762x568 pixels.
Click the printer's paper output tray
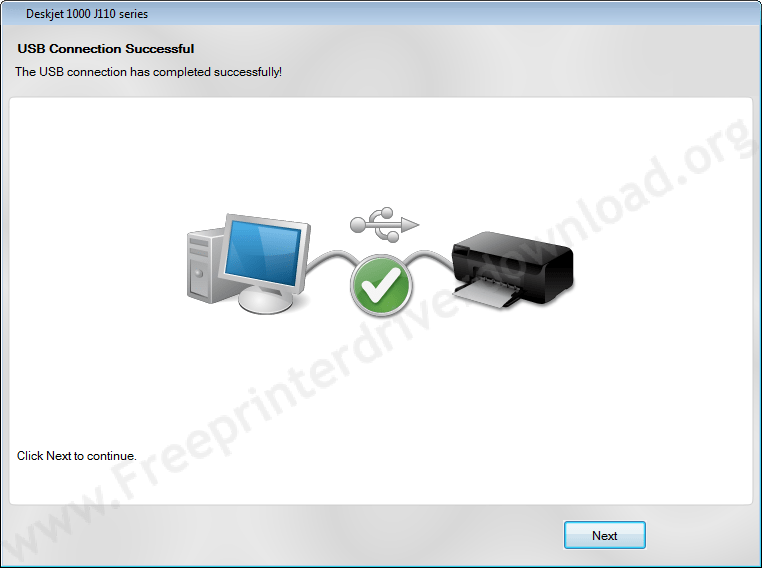(x=486, y=294)
